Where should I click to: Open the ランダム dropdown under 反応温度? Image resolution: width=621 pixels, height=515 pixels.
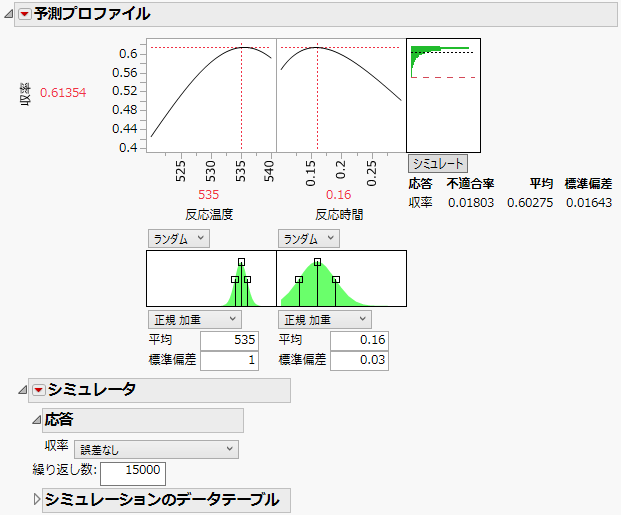[179, 239]
